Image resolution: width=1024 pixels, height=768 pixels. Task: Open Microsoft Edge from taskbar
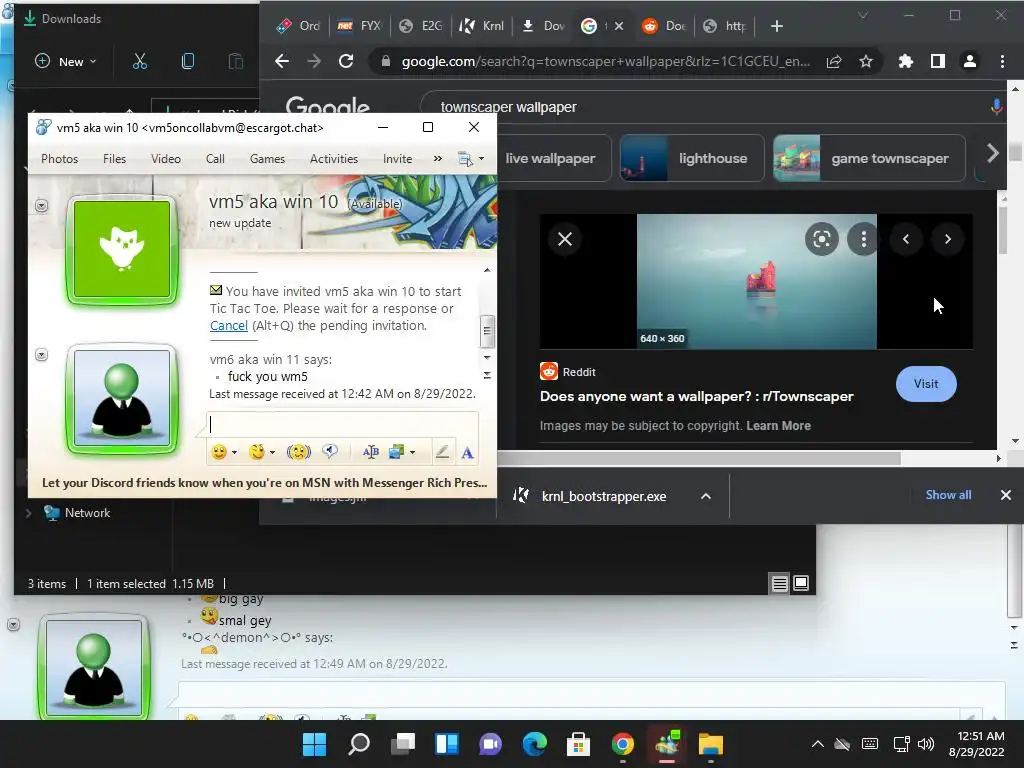click(534, 744)
